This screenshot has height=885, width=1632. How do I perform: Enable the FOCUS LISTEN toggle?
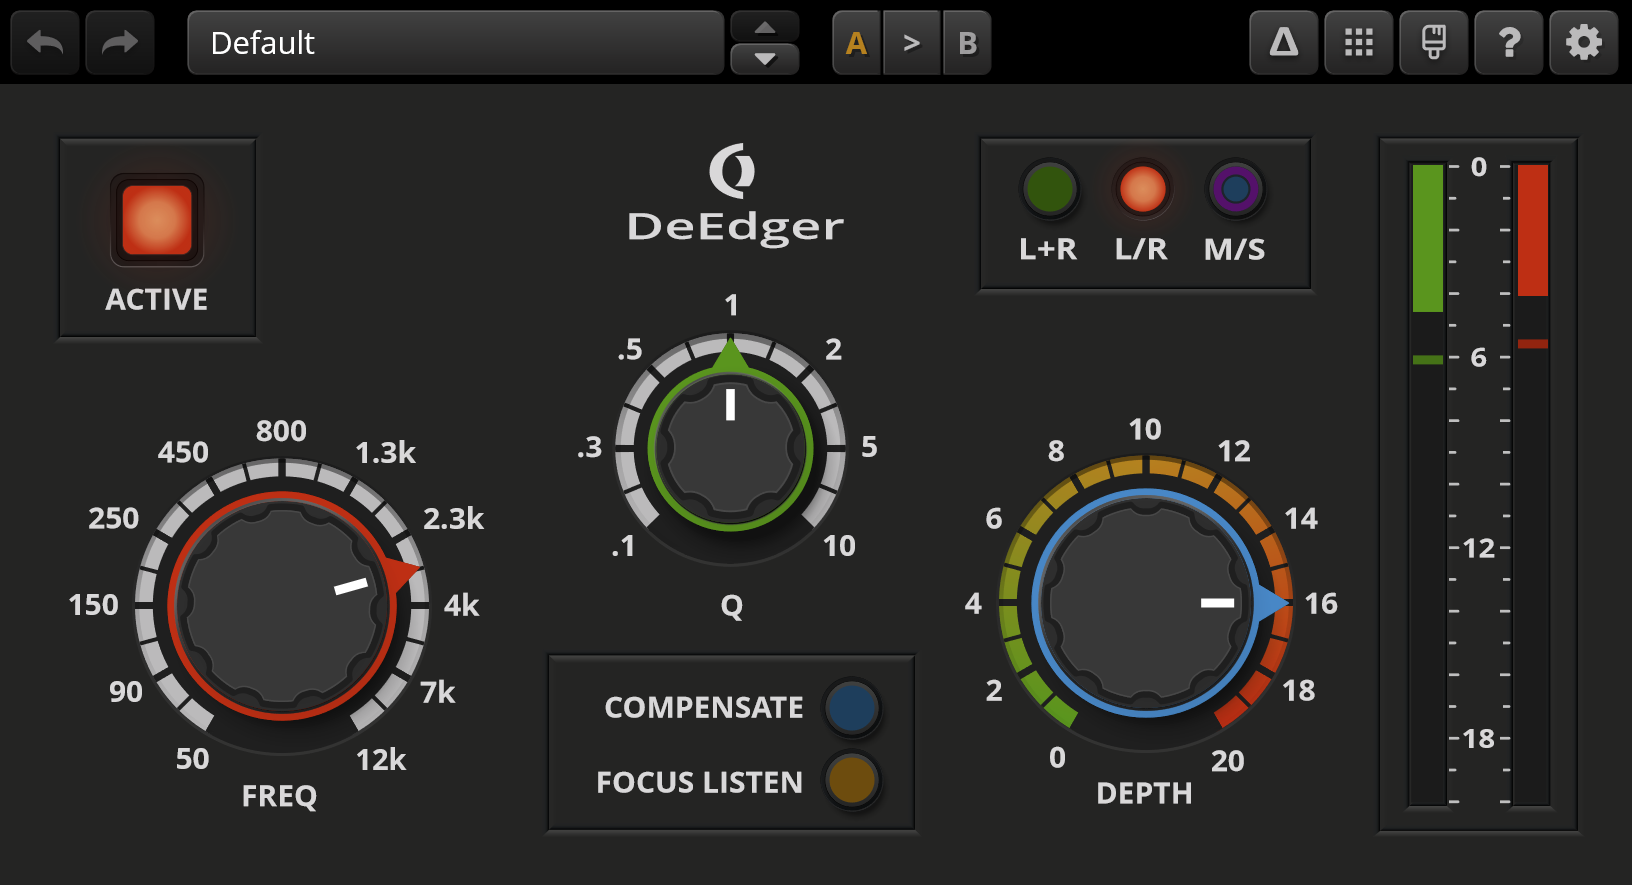[x=852, y=781]
